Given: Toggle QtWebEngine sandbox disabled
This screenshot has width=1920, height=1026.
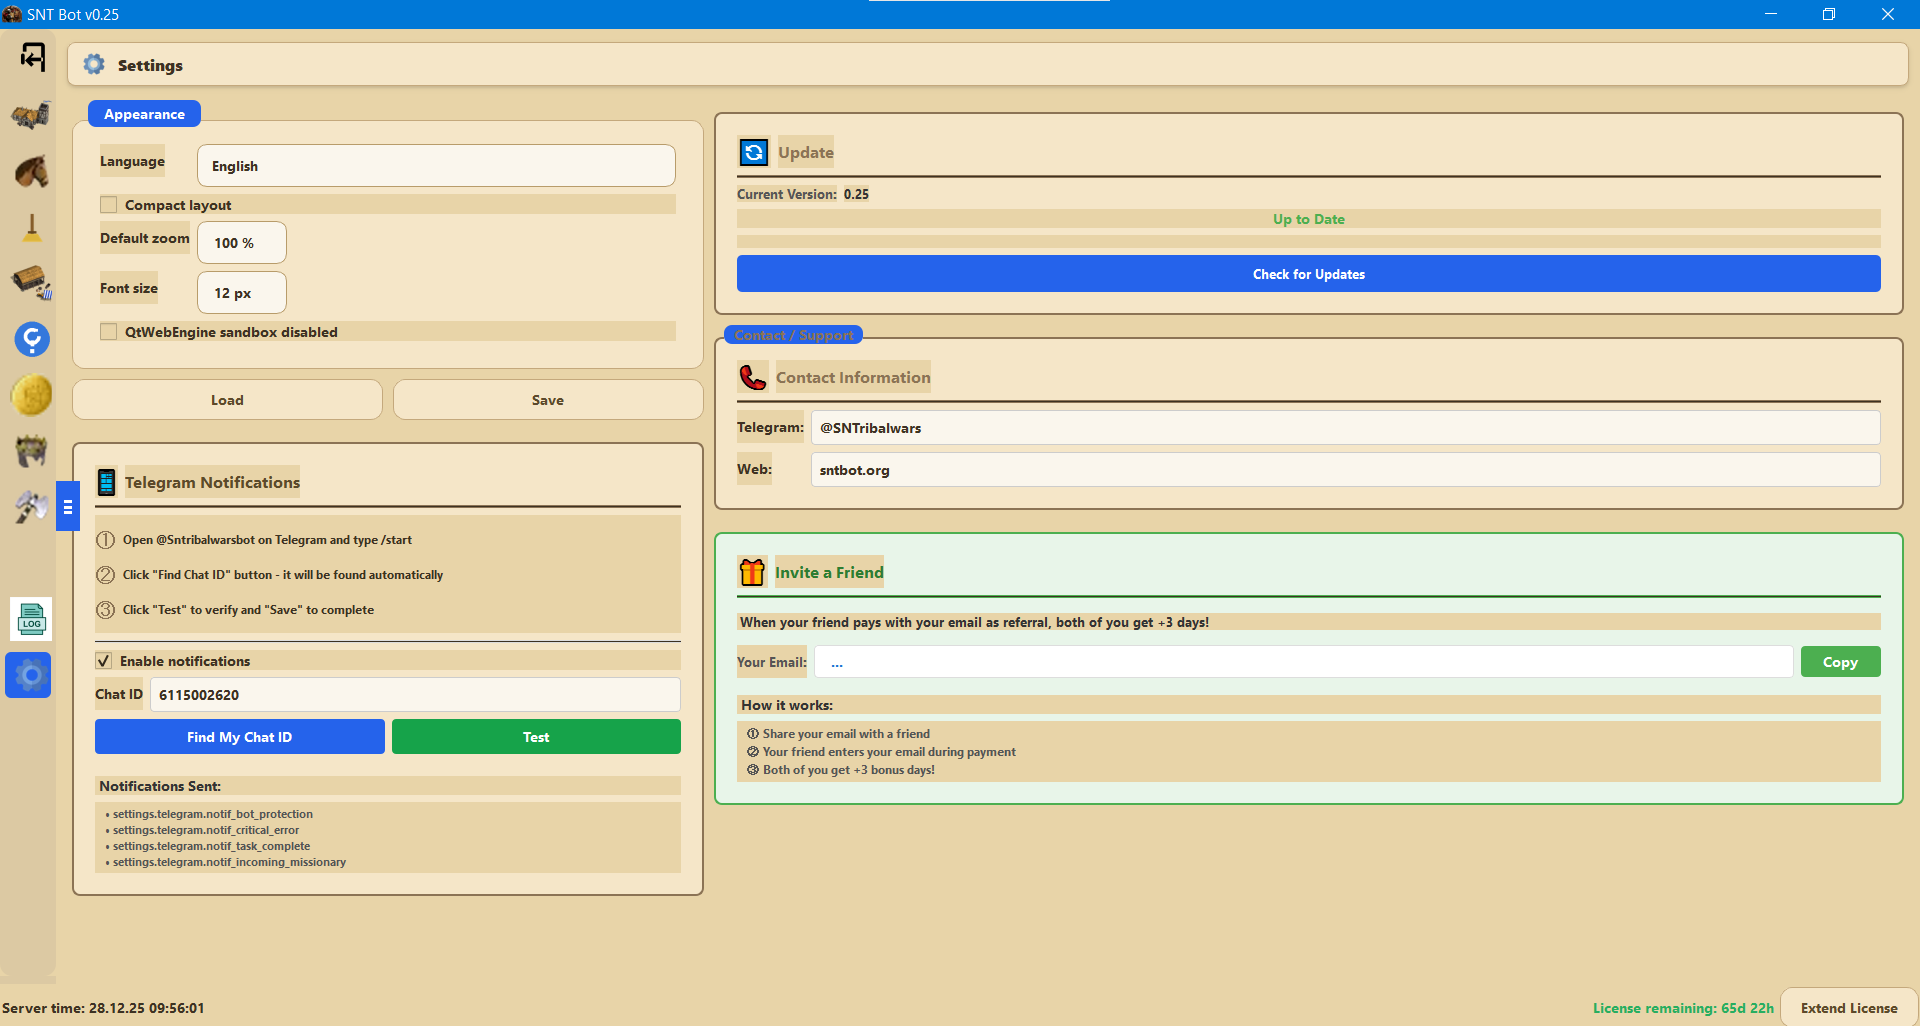Looking at the screenshot, I should coord(109,331).
